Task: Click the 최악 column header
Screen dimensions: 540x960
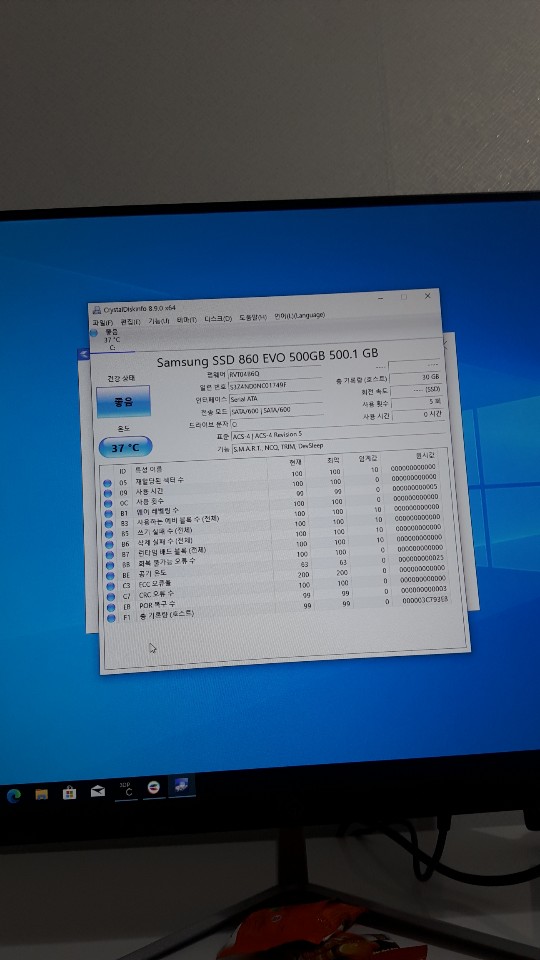Action: pyautogui.click(x=334, y=459)
